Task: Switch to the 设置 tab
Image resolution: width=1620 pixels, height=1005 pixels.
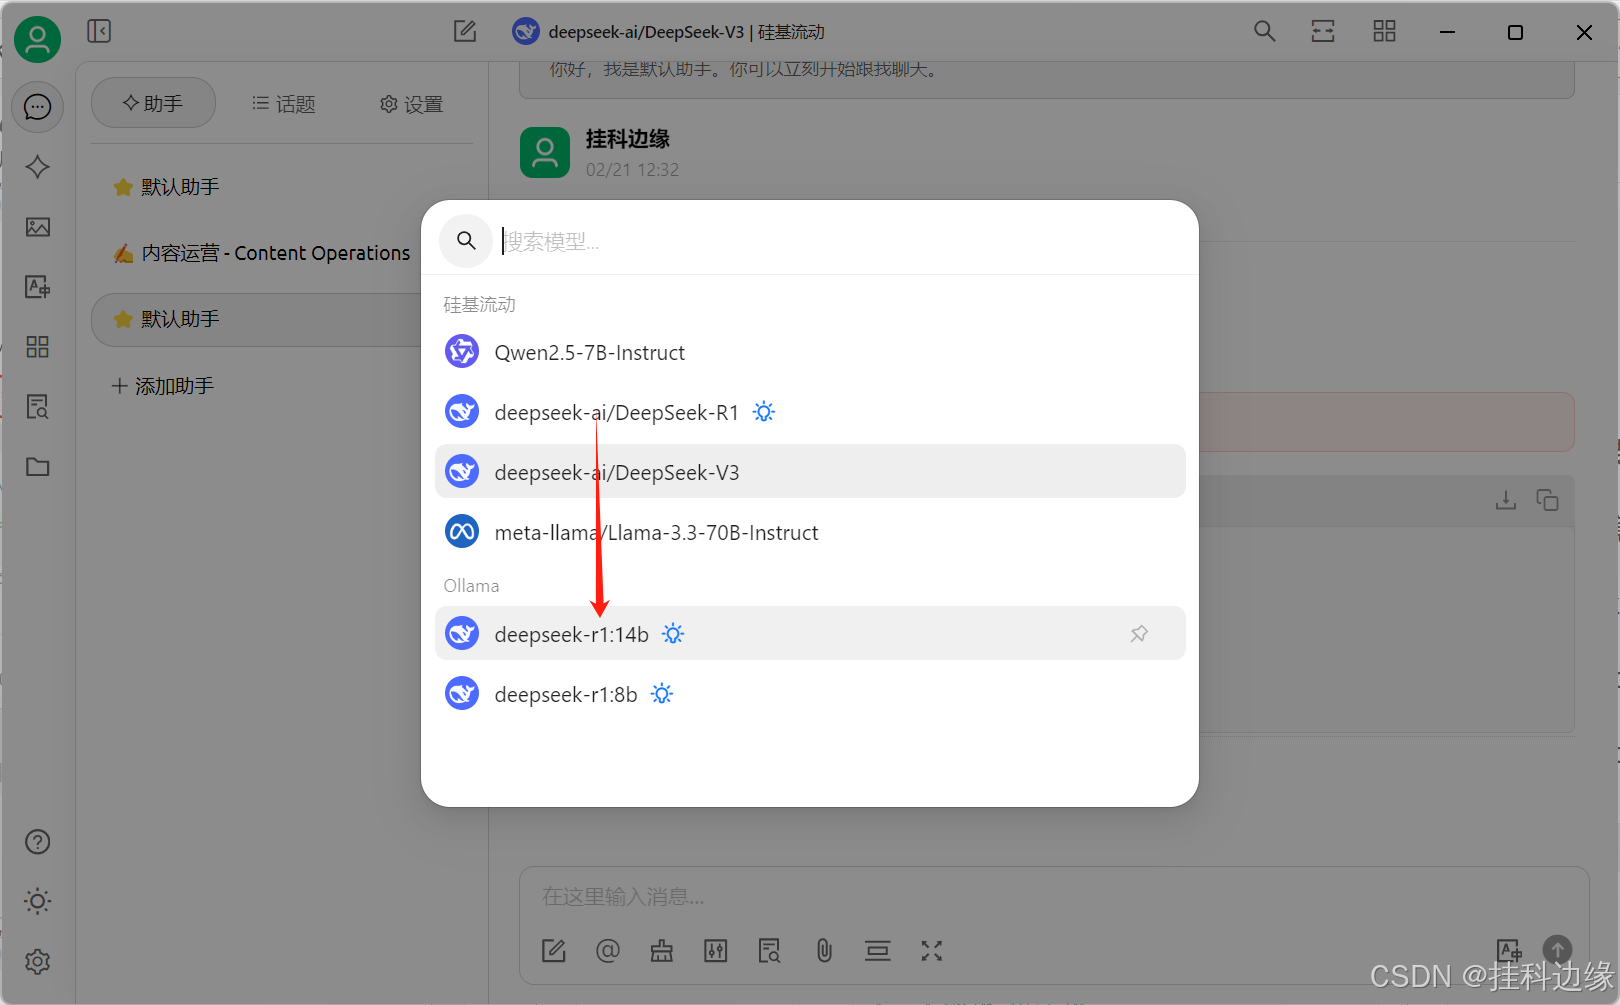Action: coord(411,103)
